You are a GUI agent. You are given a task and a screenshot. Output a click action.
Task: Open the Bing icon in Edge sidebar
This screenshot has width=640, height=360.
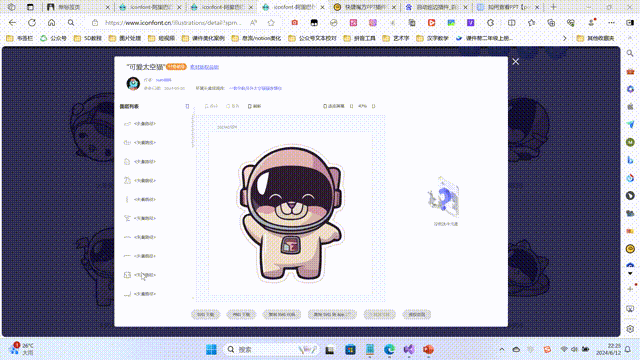630,160
